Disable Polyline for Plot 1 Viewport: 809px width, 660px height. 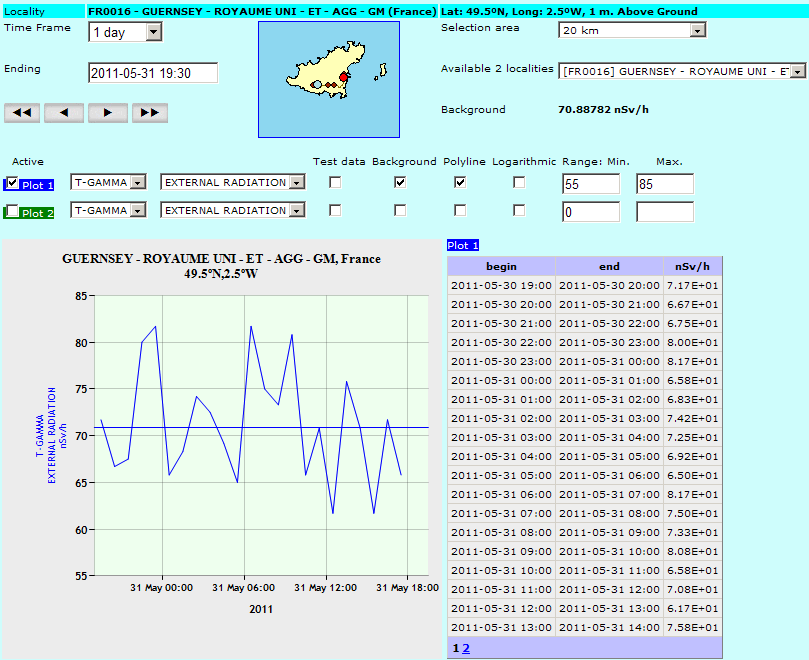coord(460,183)
